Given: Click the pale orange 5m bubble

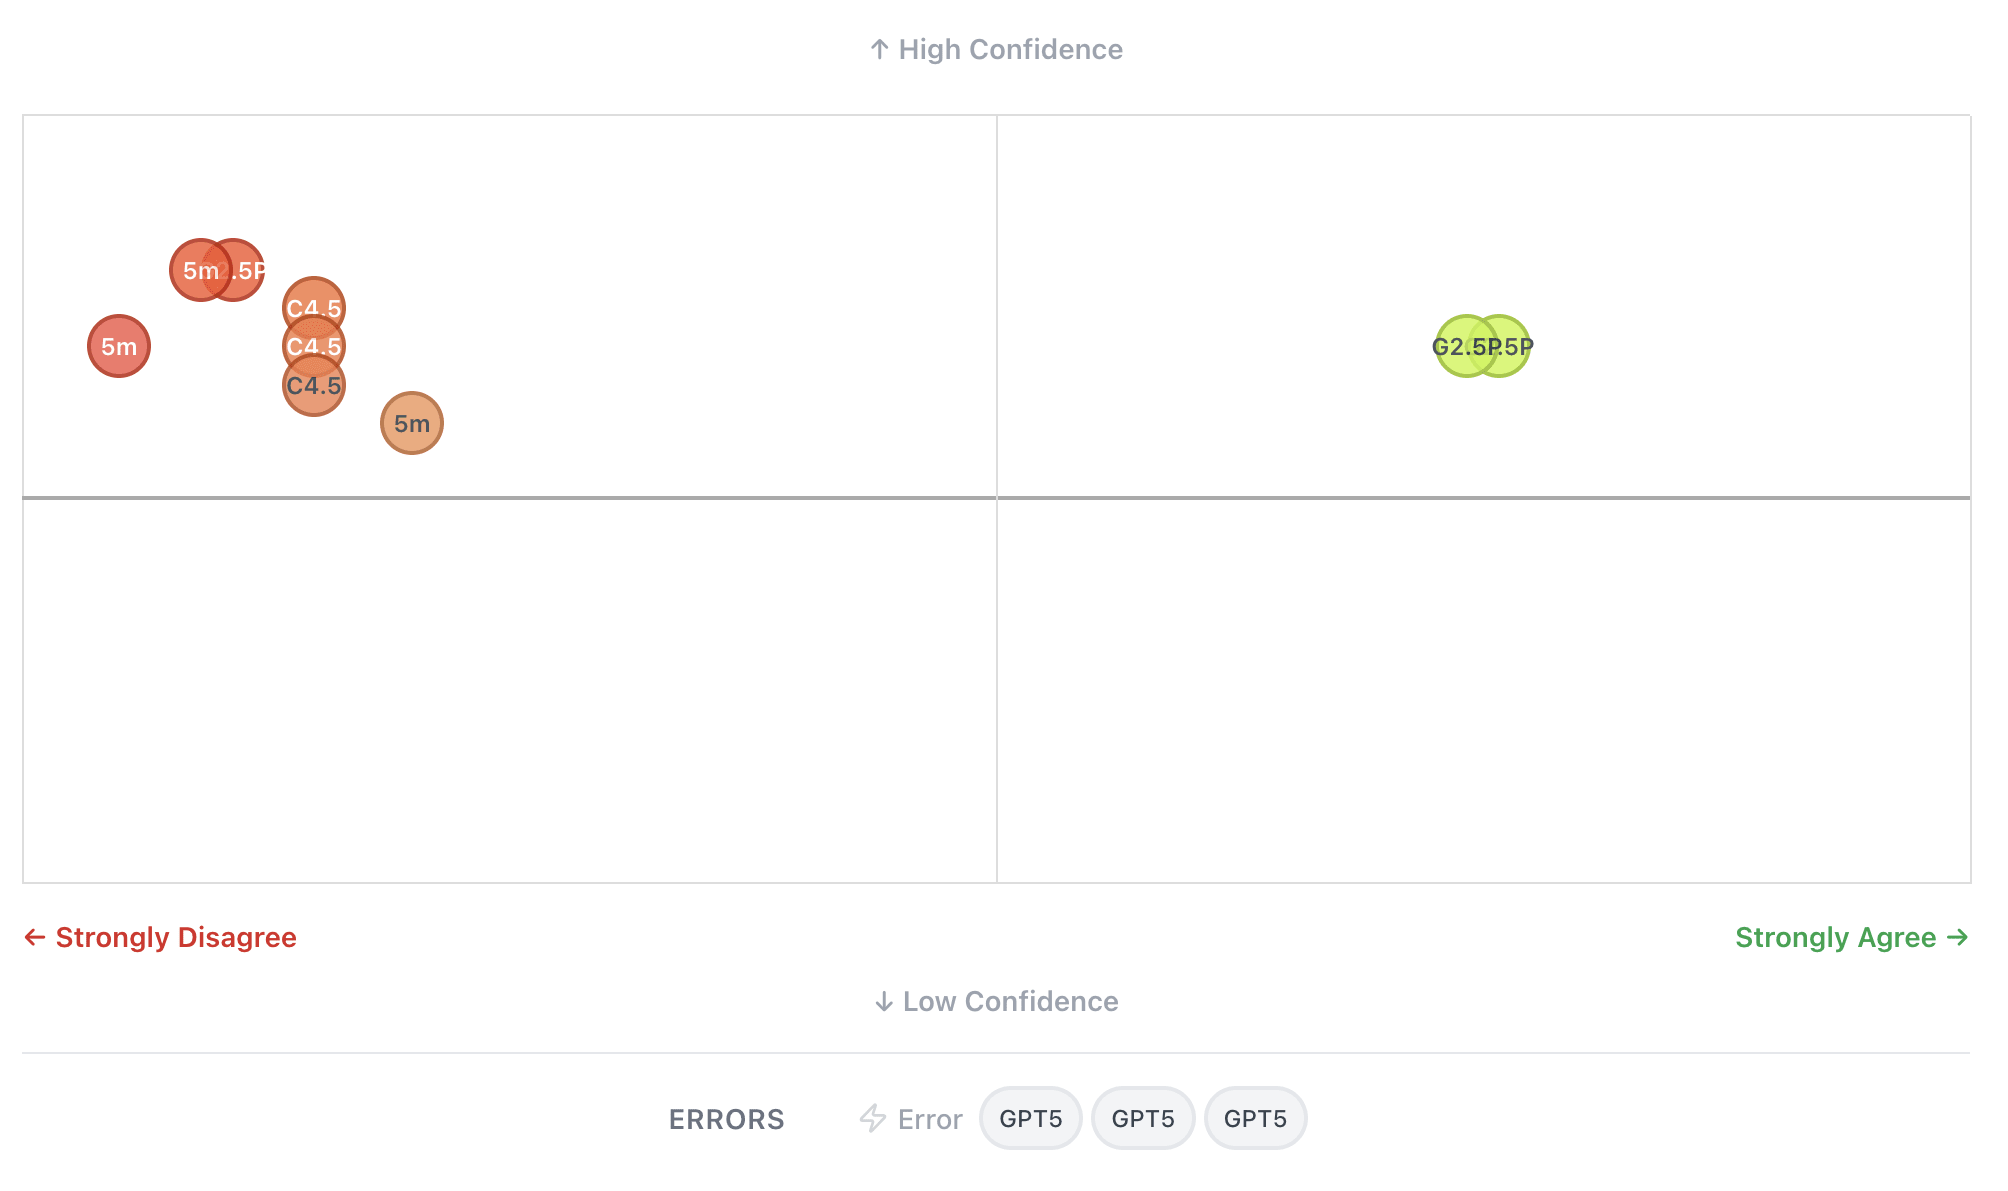Looking at the screenshot, I should [412, 423].
